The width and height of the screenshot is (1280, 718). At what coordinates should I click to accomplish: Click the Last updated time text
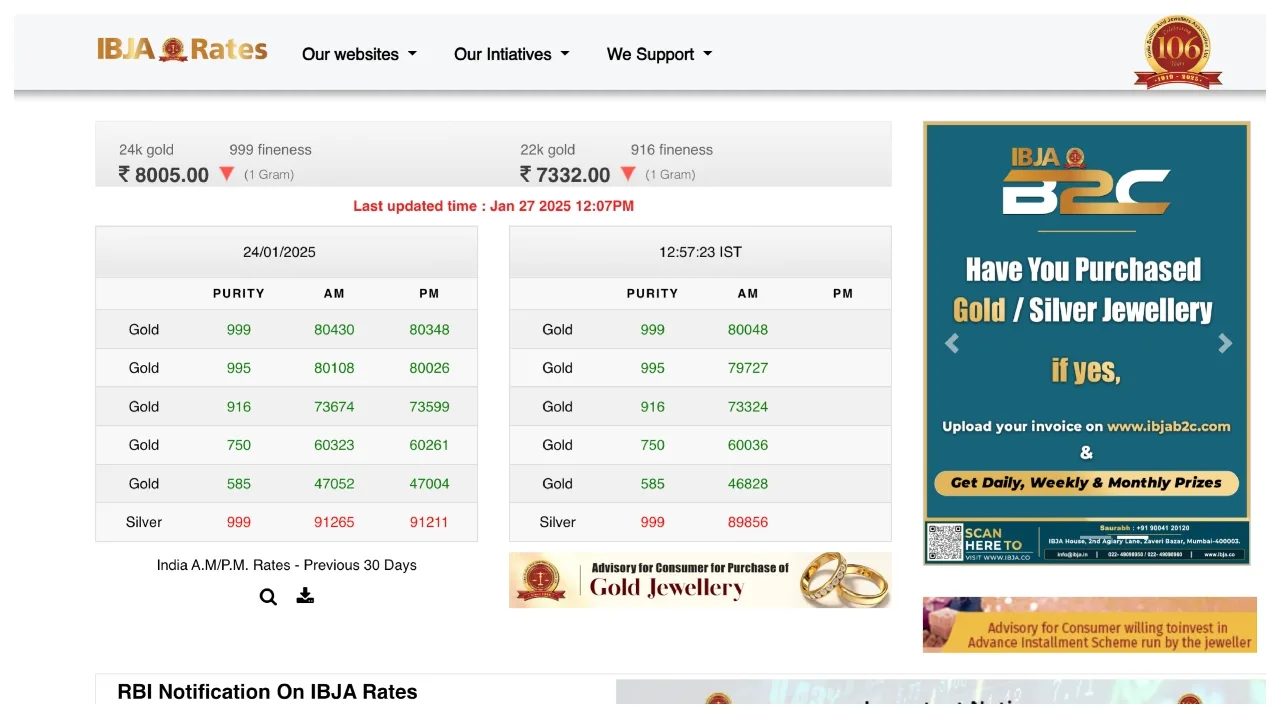493,206
